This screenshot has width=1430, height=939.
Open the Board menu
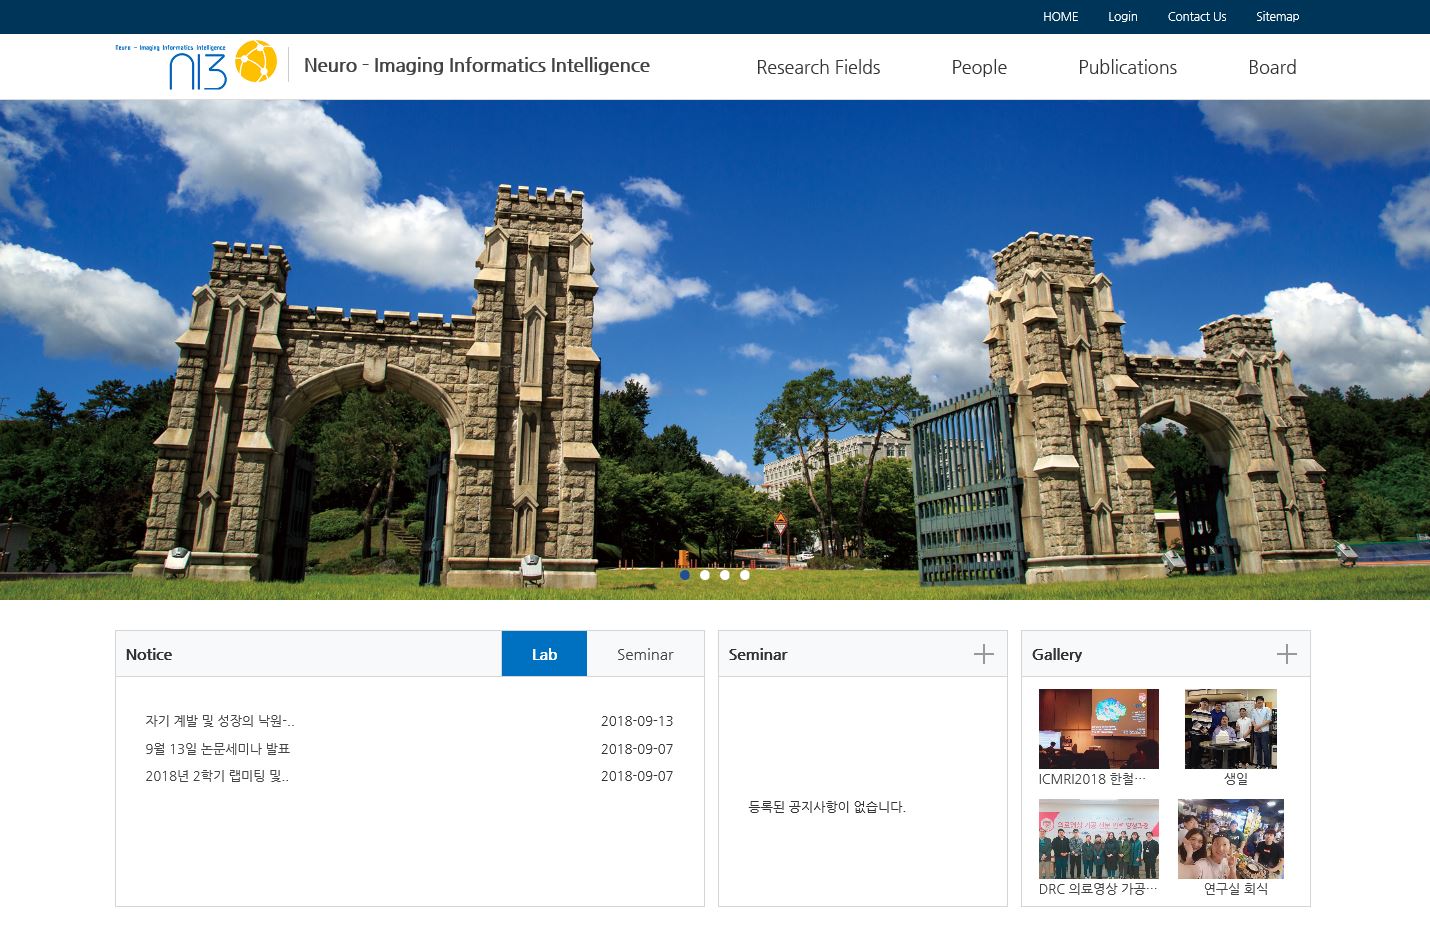(x=1271, y=67)
